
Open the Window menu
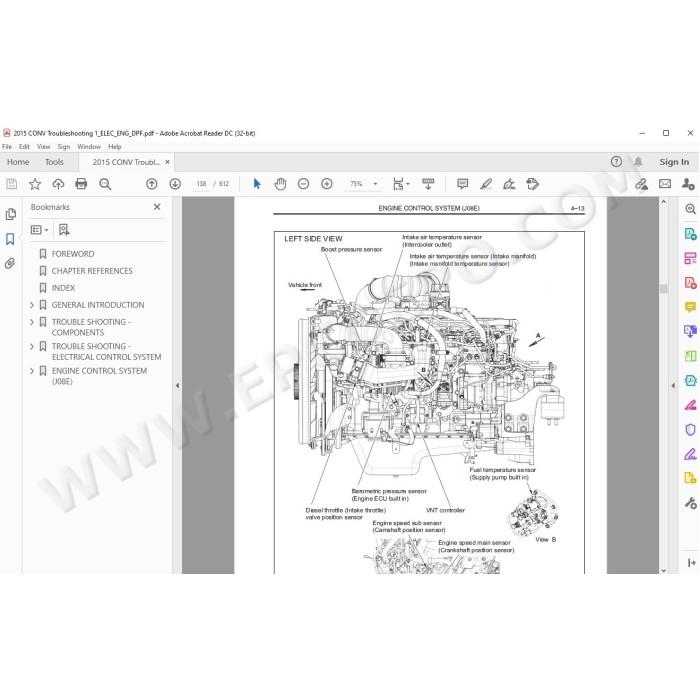tap(89, 146)
